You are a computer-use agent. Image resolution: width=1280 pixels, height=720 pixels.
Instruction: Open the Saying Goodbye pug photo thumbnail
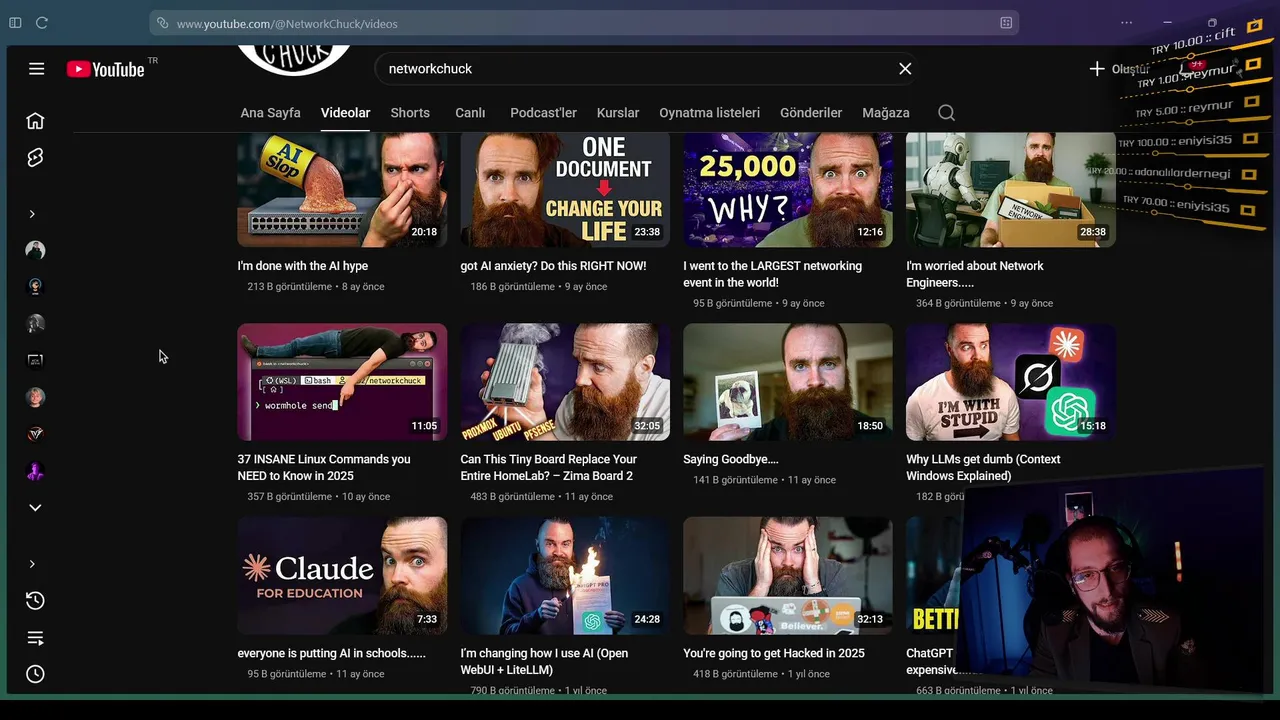tap(788, 382)
